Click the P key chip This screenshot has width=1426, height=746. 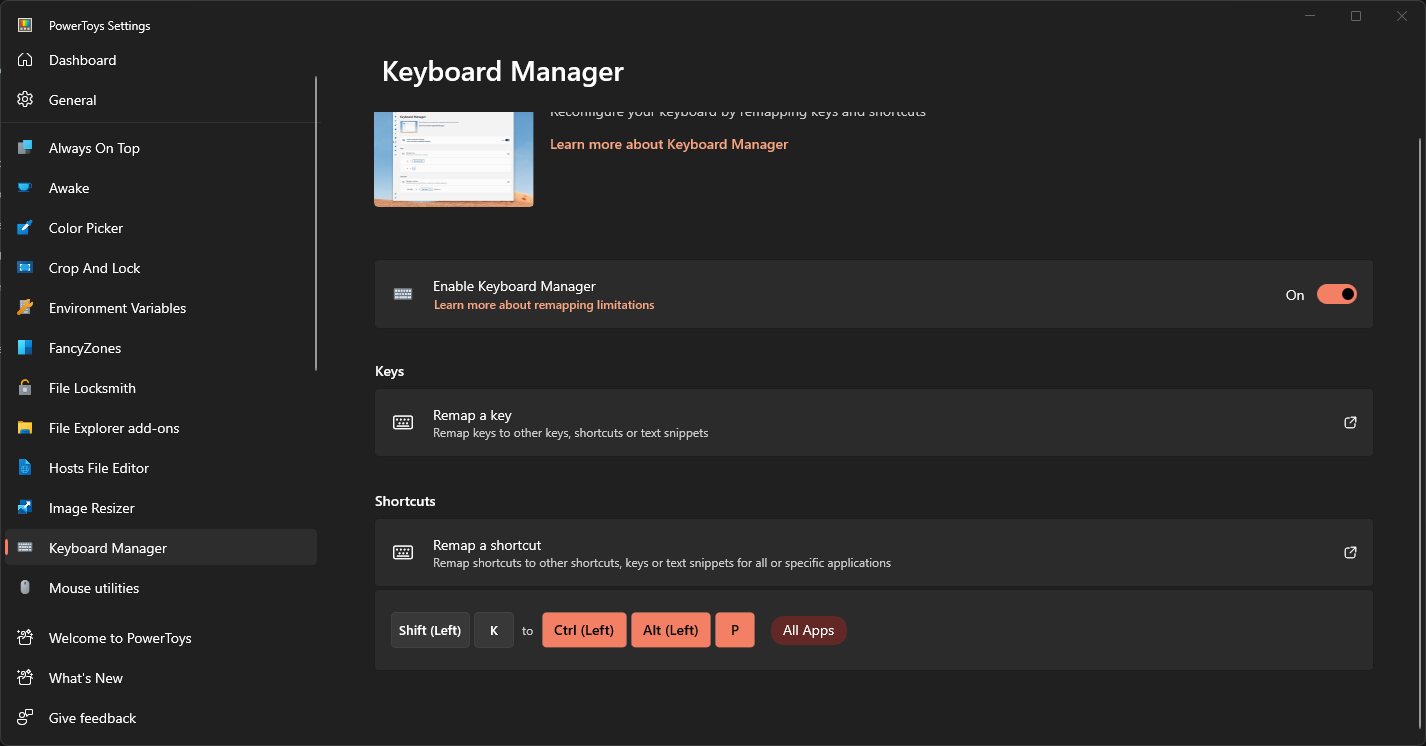pos(735,630)
